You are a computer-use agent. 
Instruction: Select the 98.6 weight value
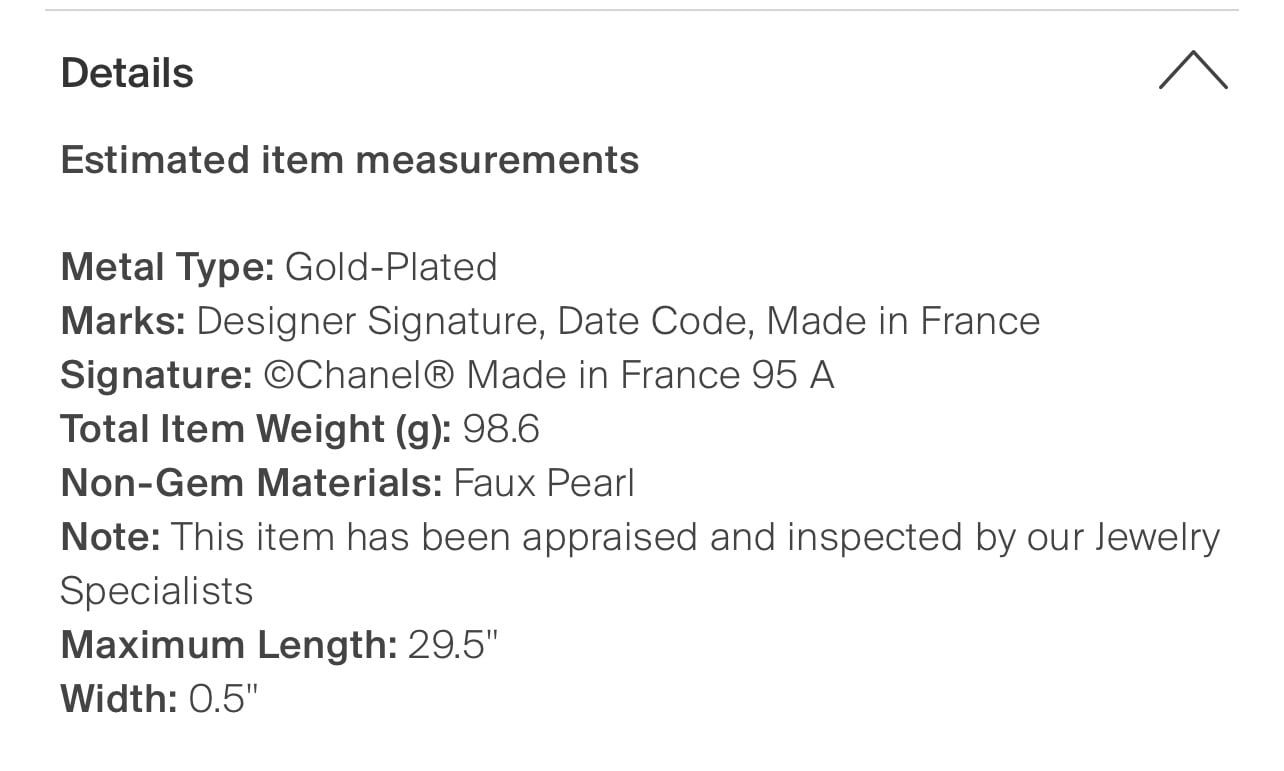point(501,429)
